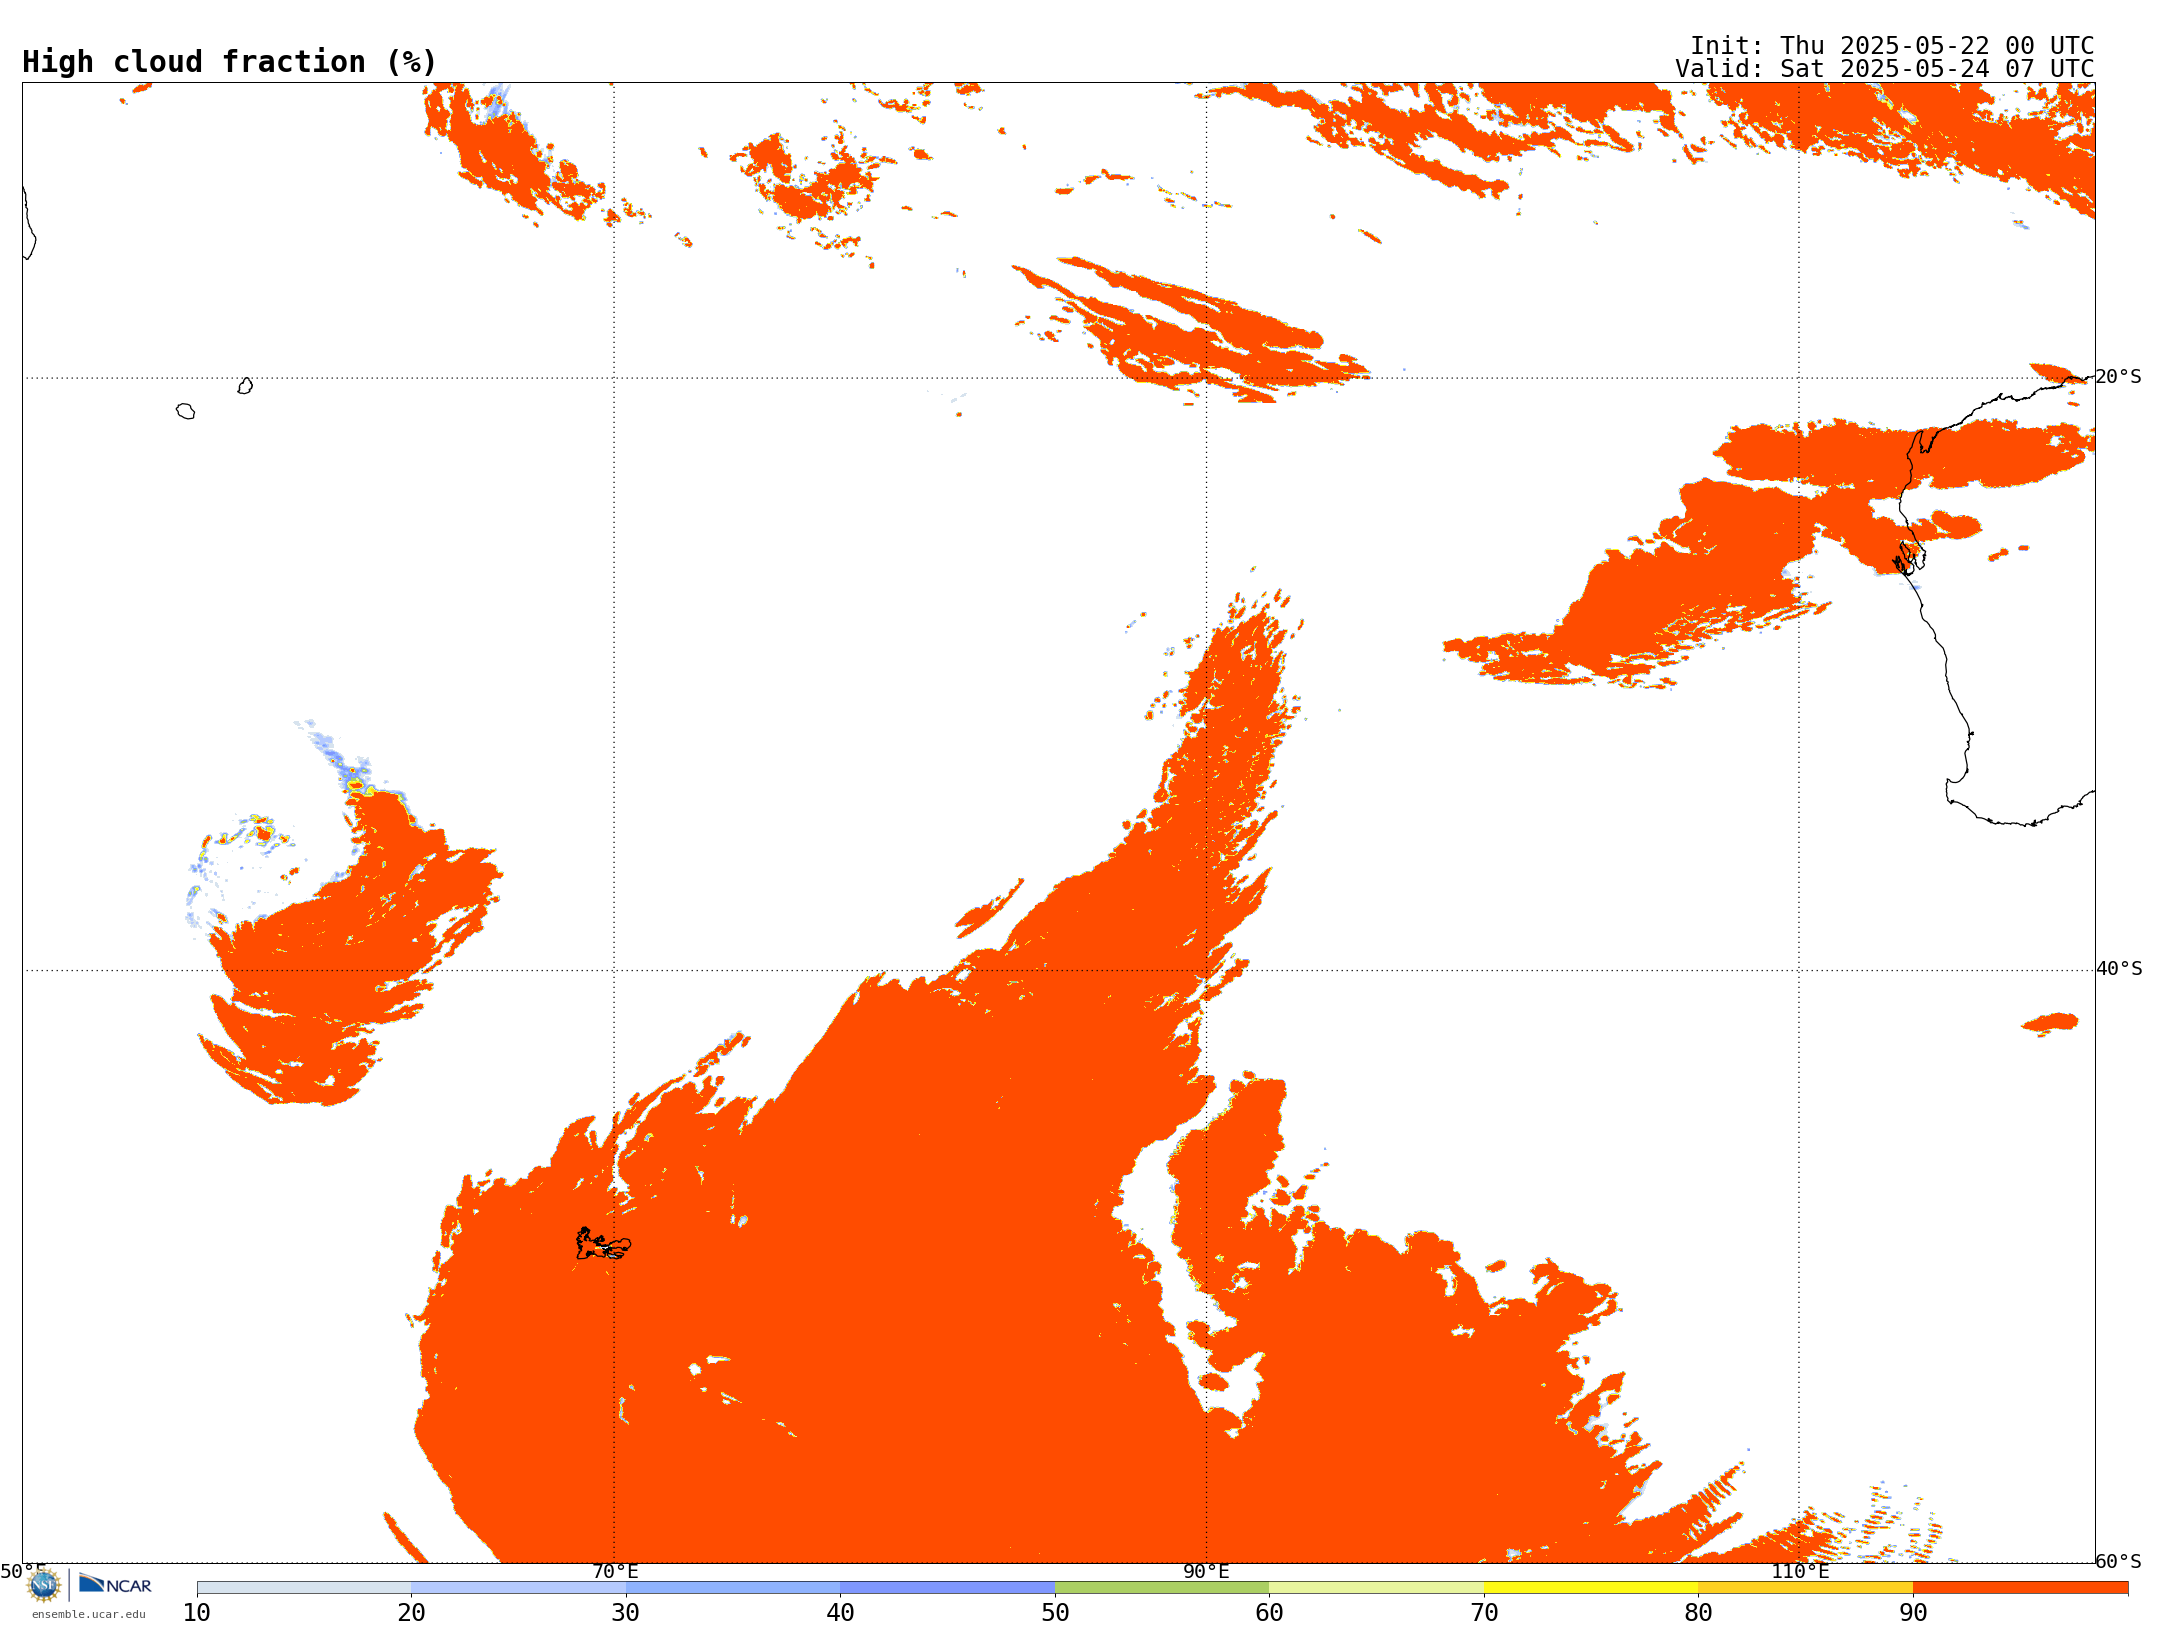Click the colorbar label '10'
The width and height of the screenshot is (2160, 1626).
197,1613
